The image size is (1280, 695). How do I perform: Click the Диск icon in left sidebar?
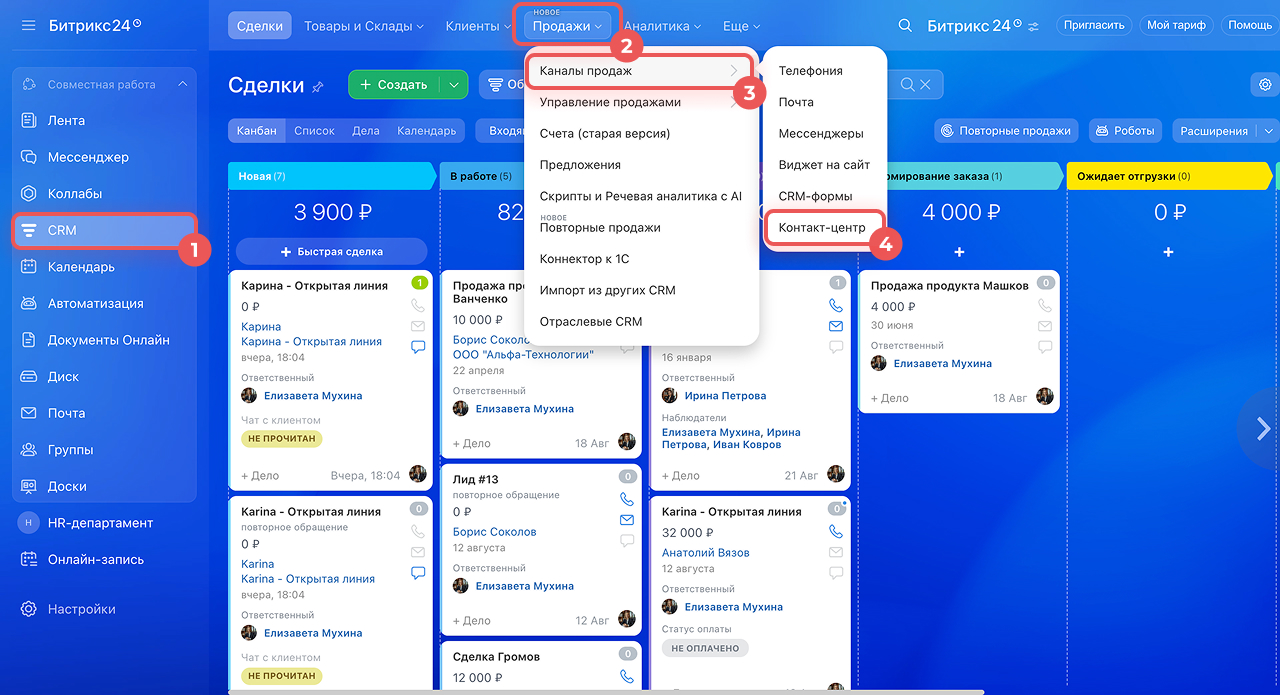pos(29,377)
